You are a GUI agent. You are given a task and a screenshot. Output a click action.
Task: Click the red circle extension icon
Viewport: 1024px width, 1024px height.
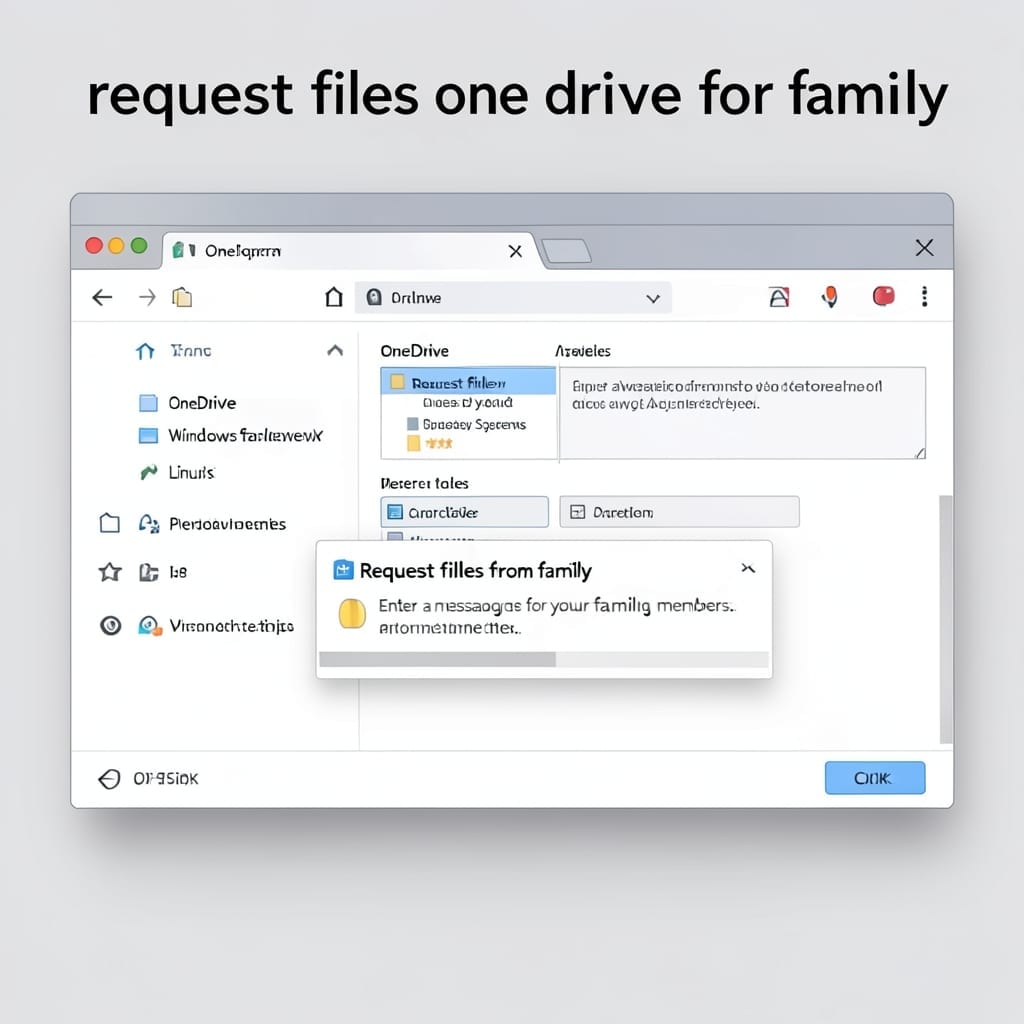point(884,296)
